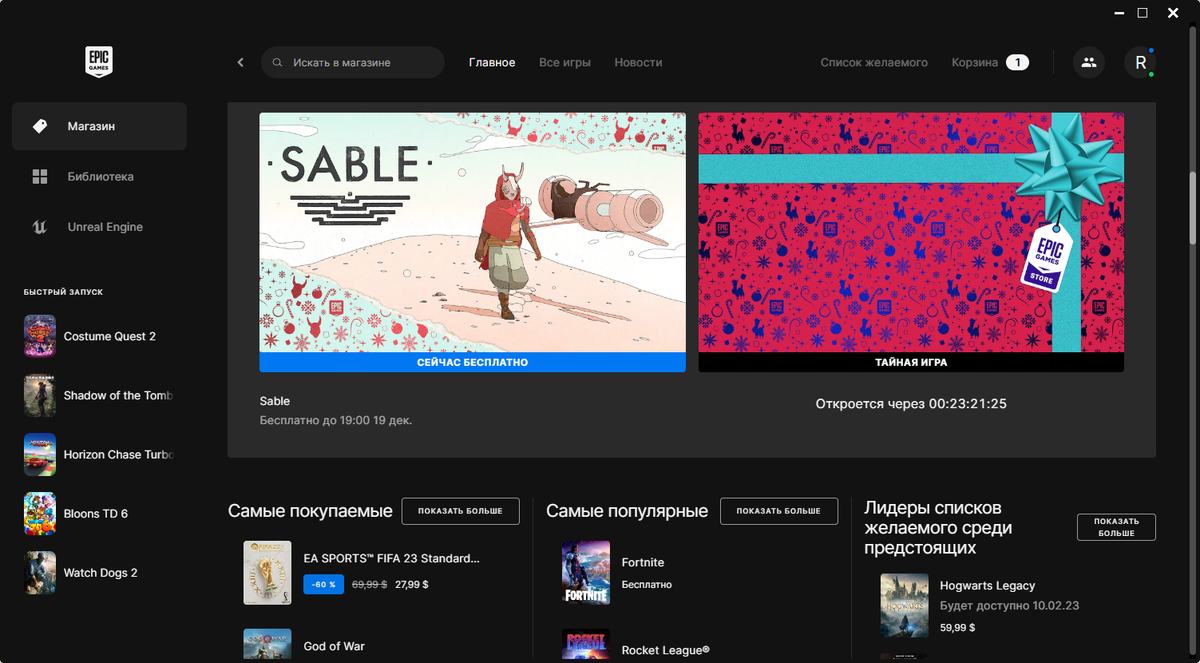The height and width of the screenshot is (663, 1200).
Task: Click the Watch Dogs 2 label
Action: 101,573
